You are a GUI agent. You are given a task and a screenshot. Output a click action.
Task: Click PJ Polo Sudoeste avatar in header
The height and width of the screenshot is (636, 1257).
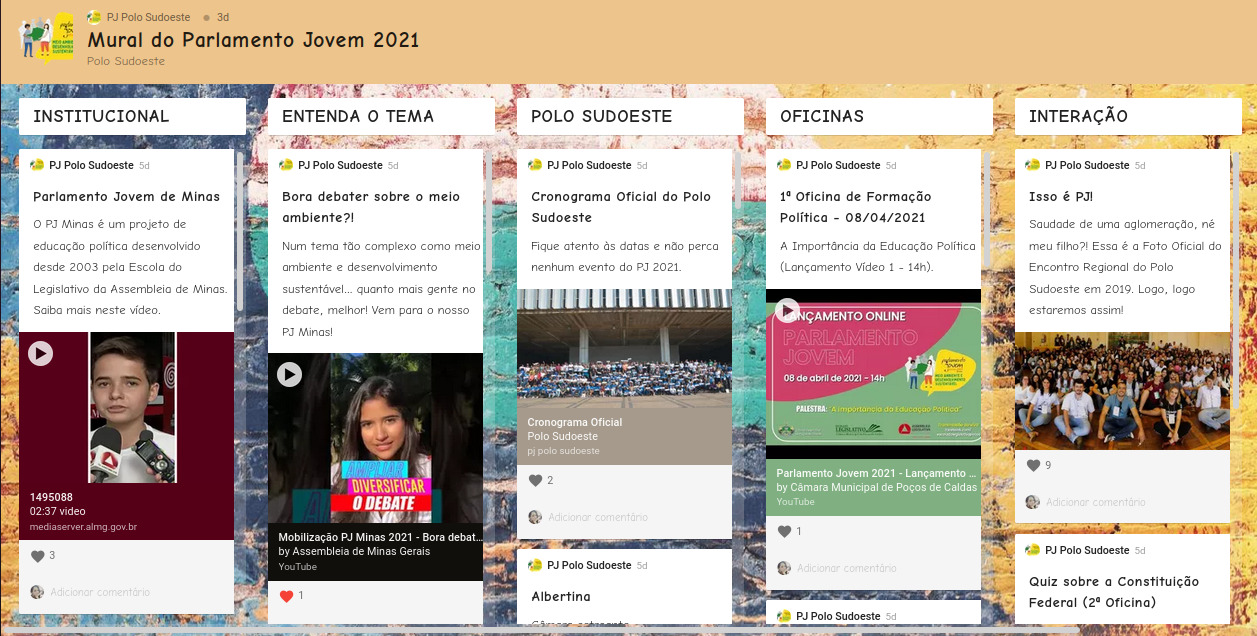pos(94,17)
